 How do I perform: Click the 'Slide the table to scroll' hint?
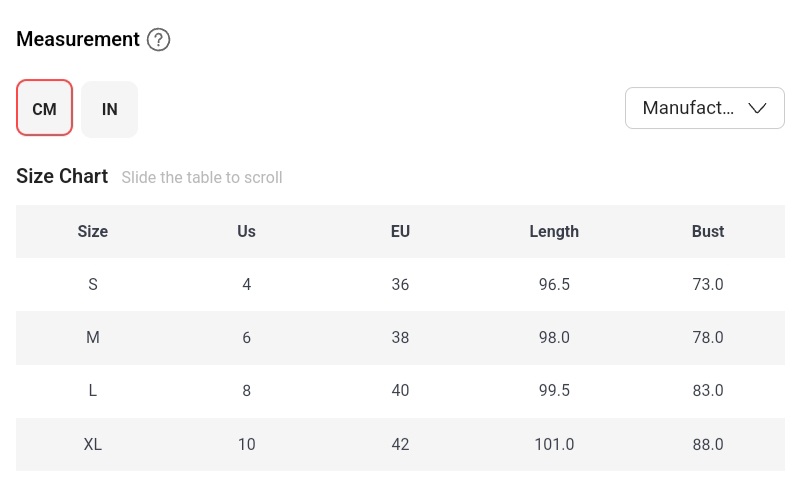202,178
